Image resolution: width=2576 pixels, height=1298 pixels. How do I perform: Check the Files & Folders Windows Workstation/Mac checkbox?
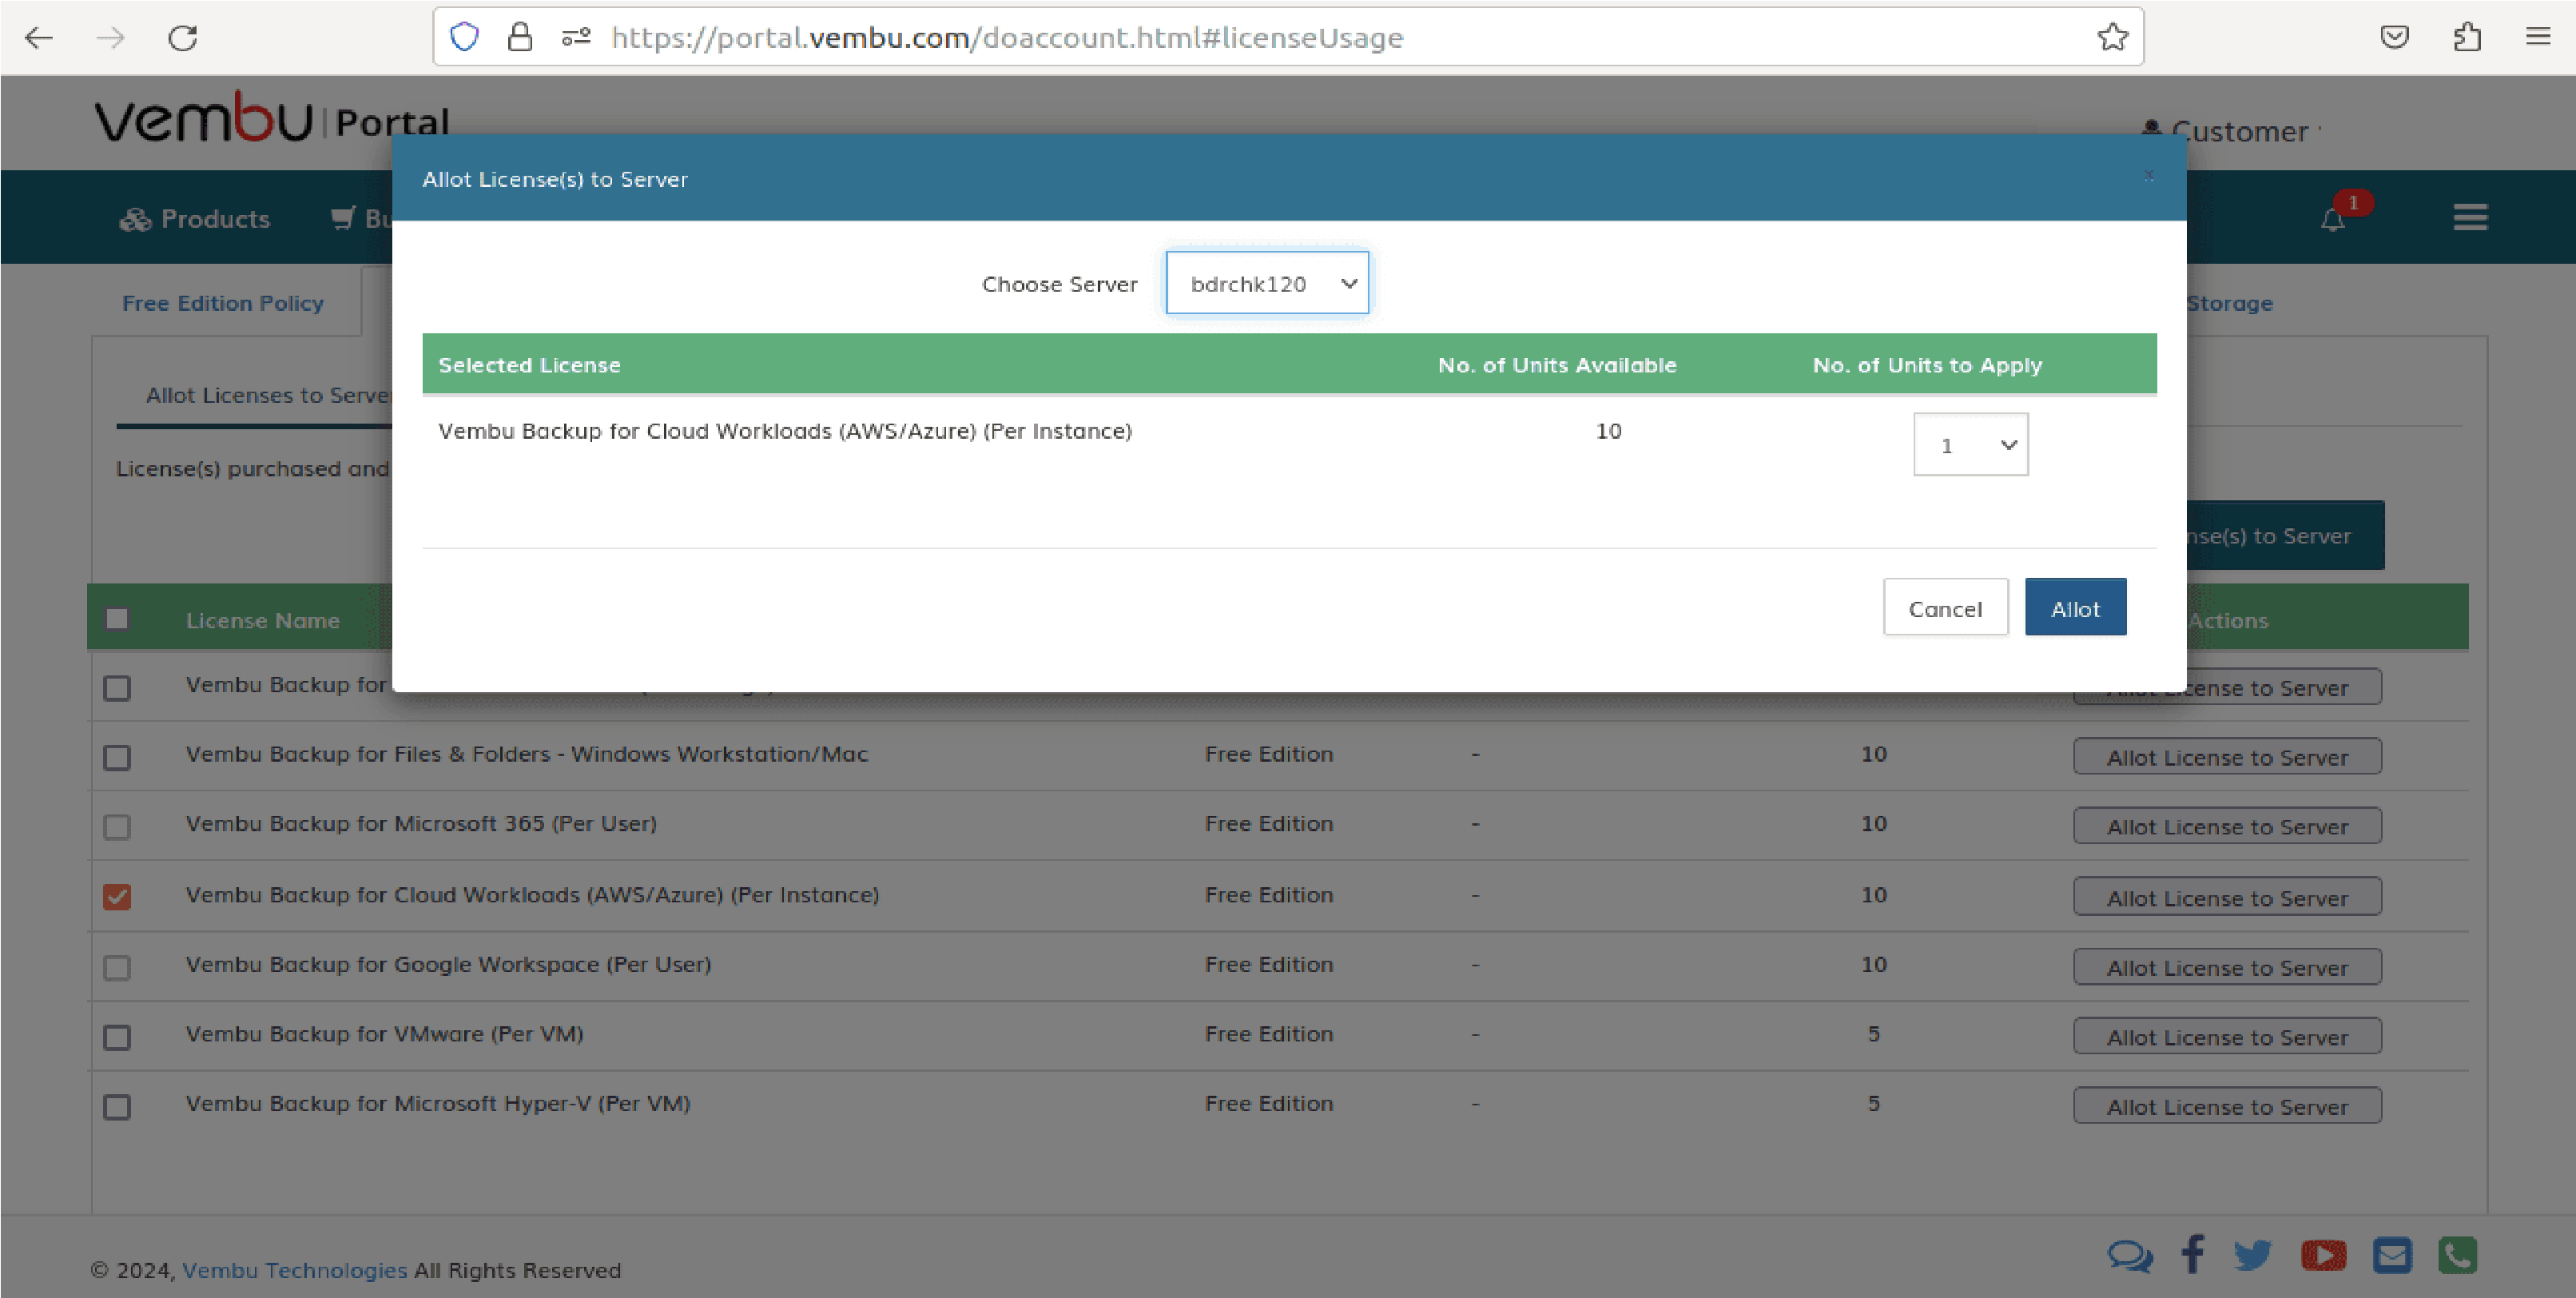pyautogui.click(x=117, y=757)
